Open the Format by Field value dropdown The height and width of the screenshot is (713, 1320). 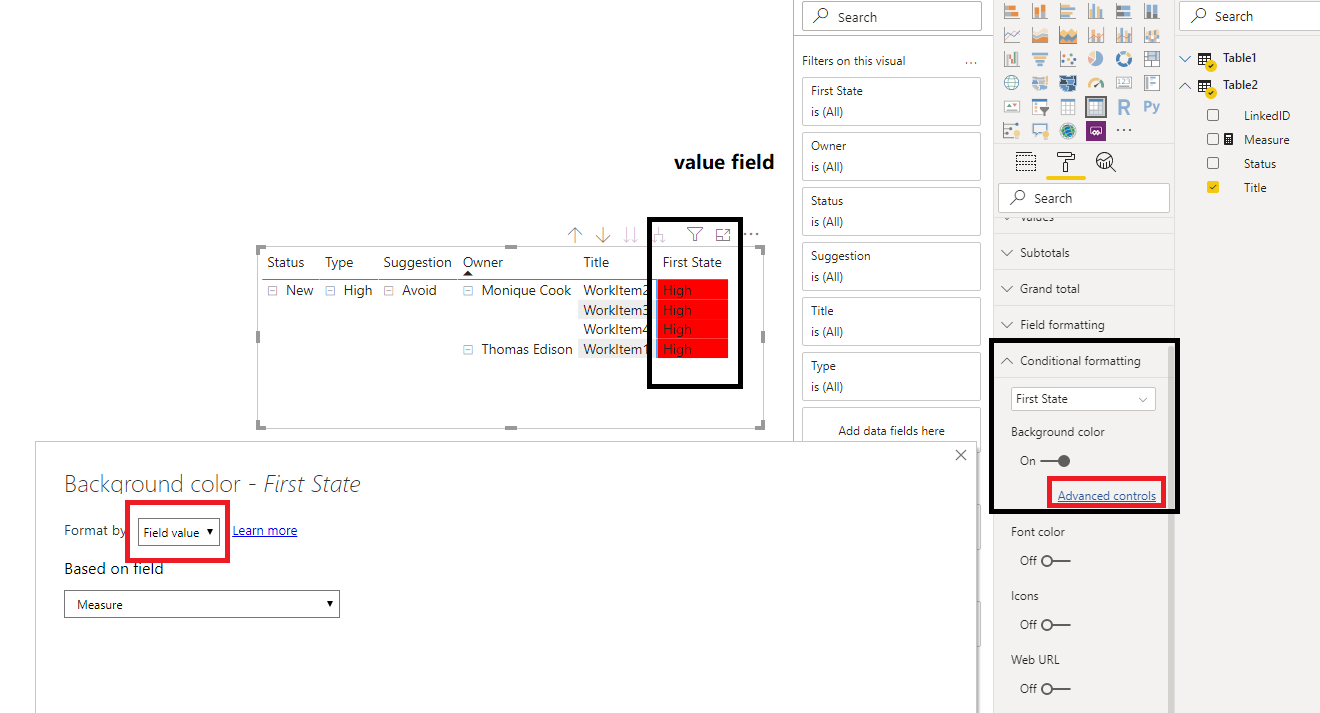tap(179, 532)
